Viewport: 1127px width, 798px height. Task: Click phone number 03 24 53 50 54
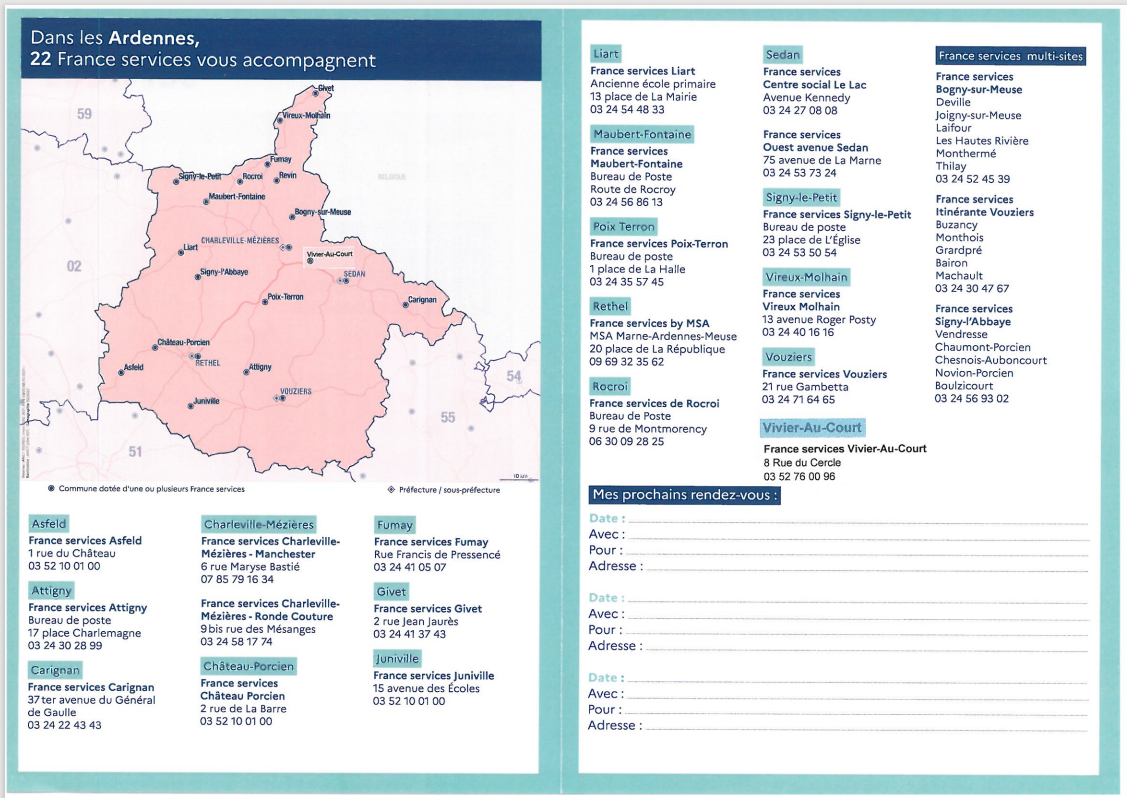(800, 252)
